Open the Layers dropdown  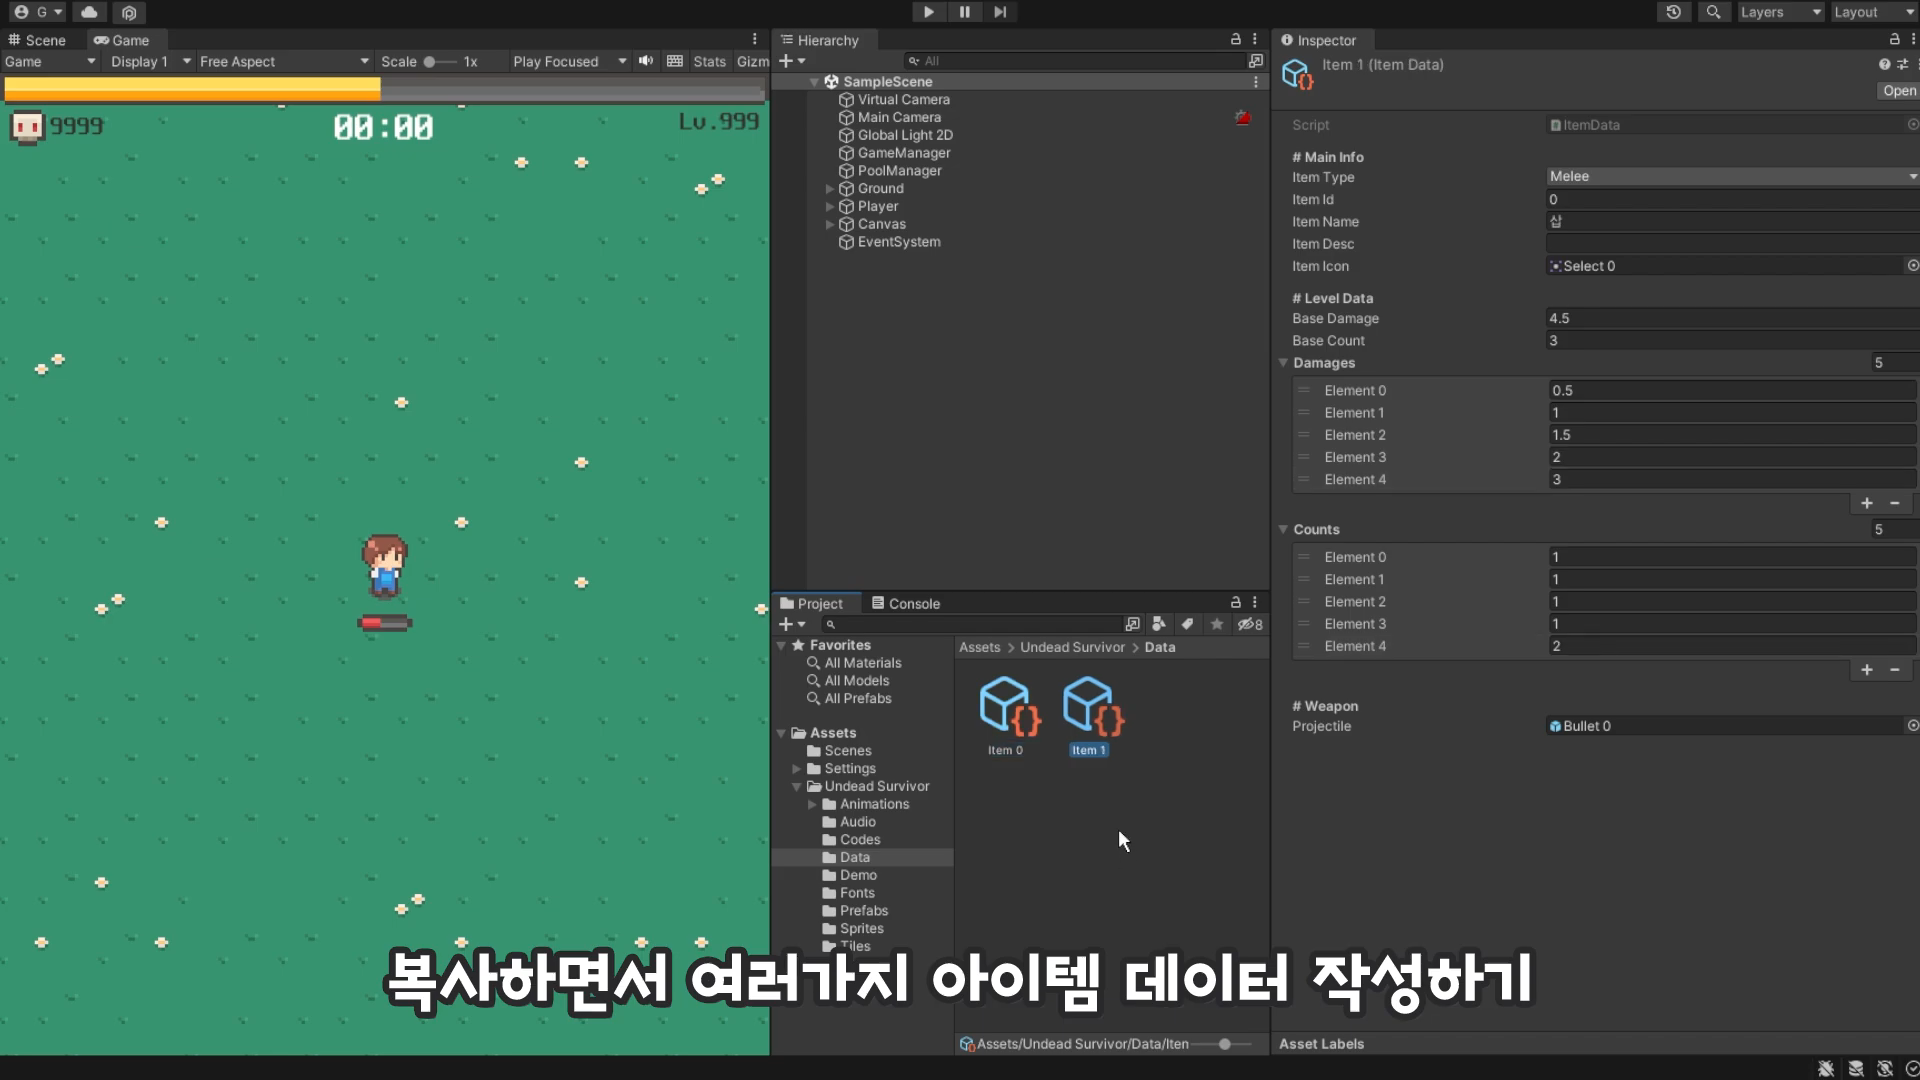point(1780,12)
